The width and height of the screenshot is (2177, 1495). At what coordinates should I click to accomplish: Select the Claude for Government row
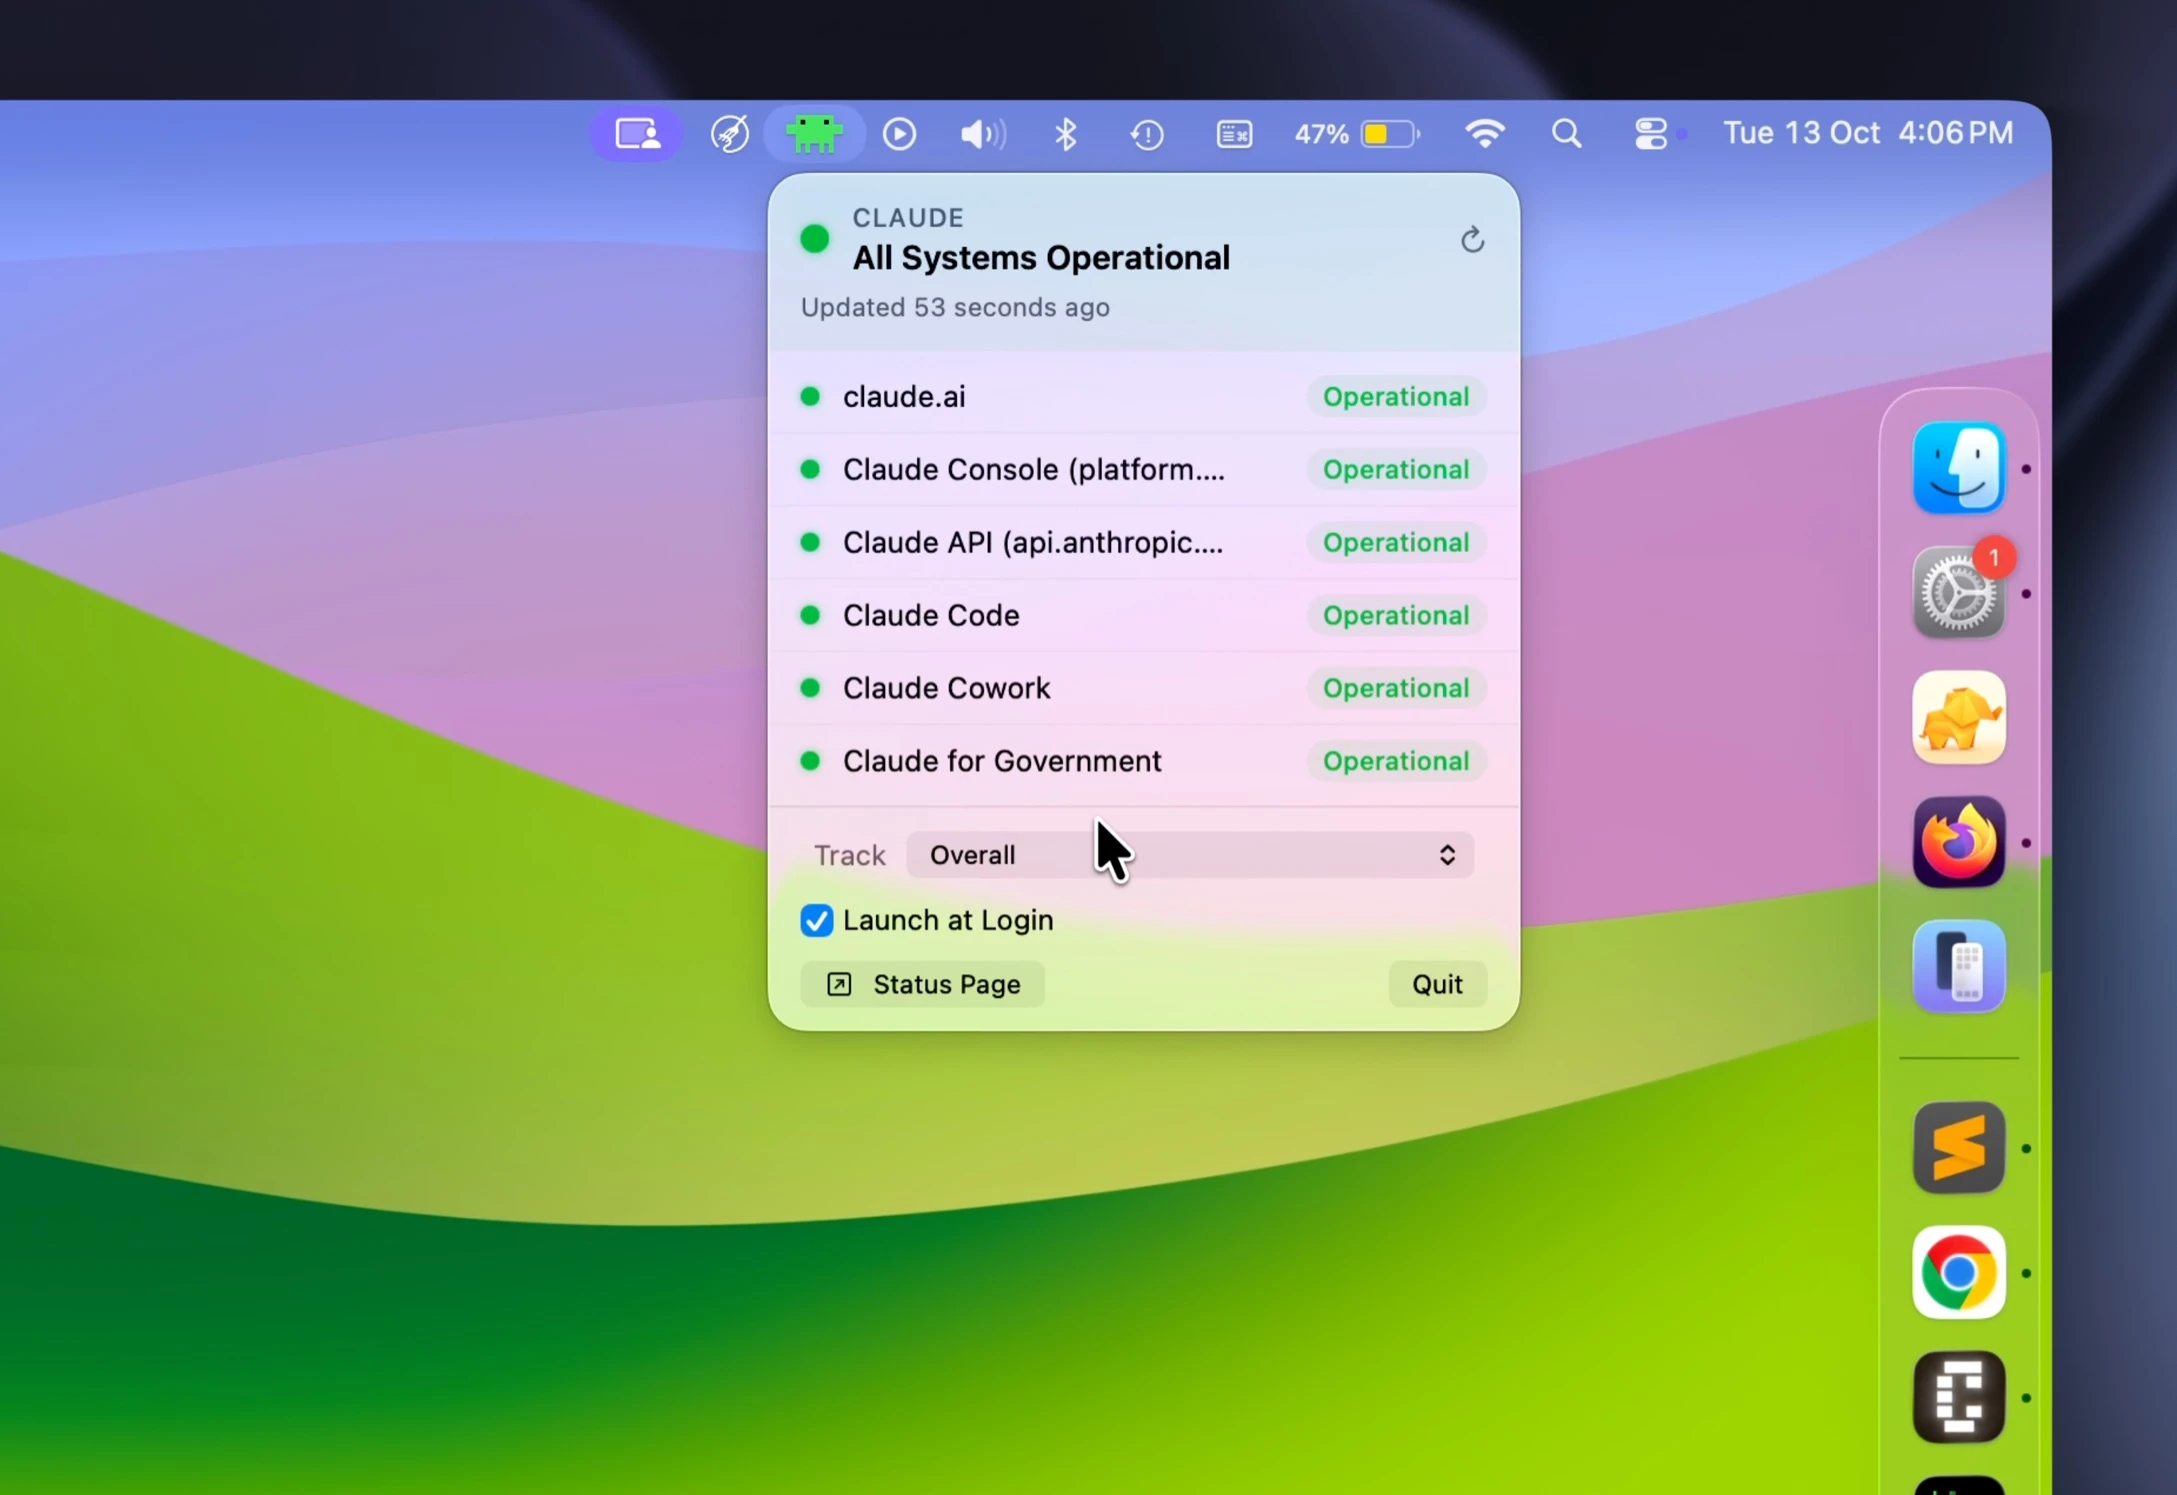(1143, 761)
